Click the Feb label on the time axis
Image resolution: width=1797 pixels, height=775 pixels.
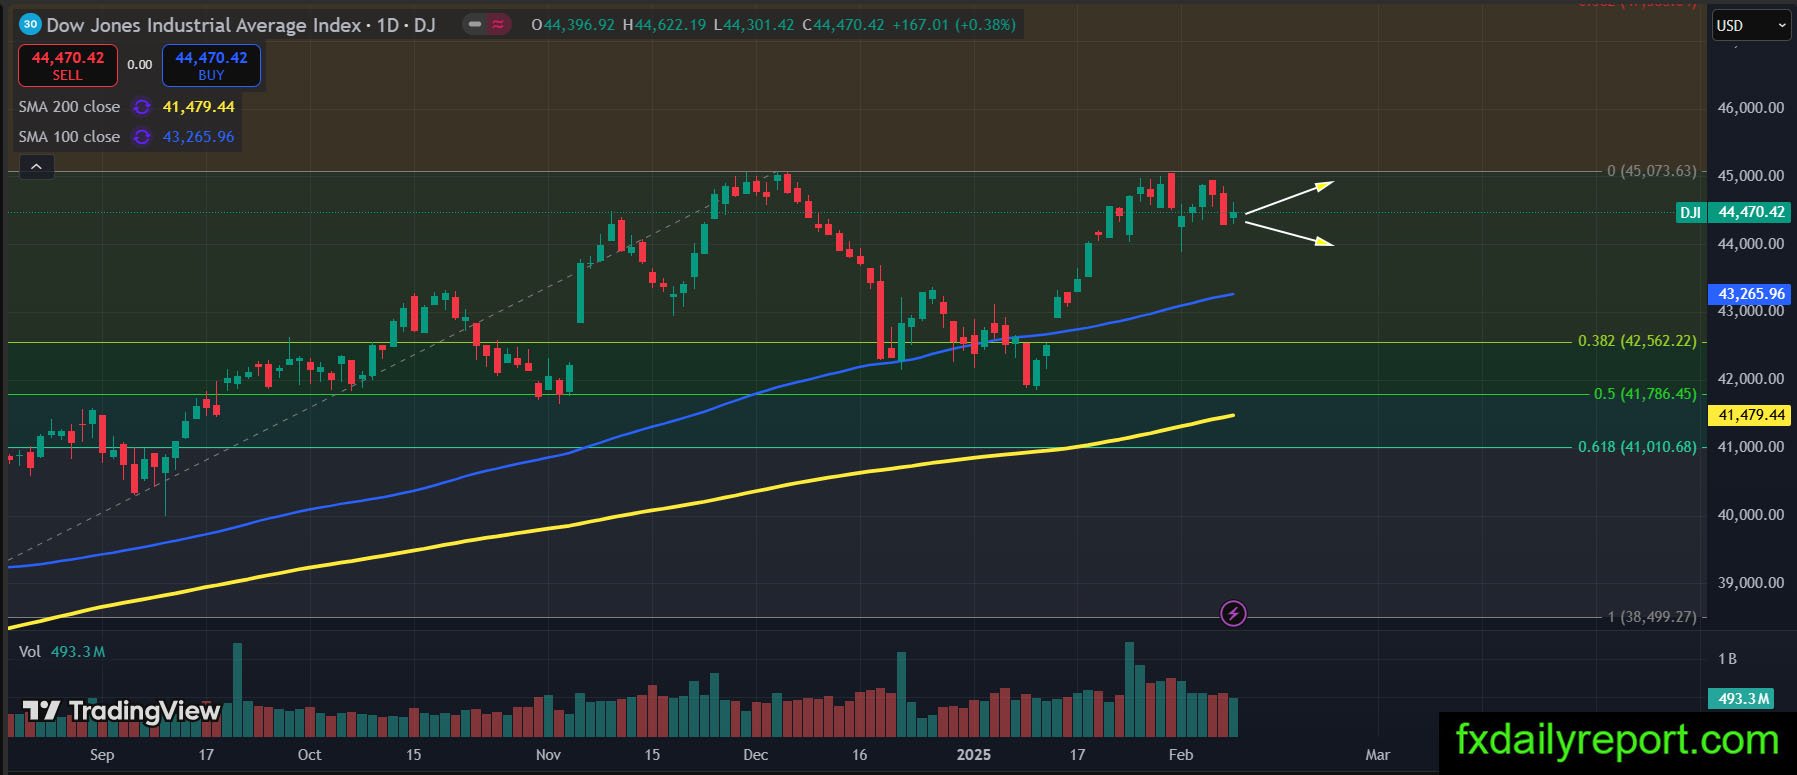[1181, 755]
